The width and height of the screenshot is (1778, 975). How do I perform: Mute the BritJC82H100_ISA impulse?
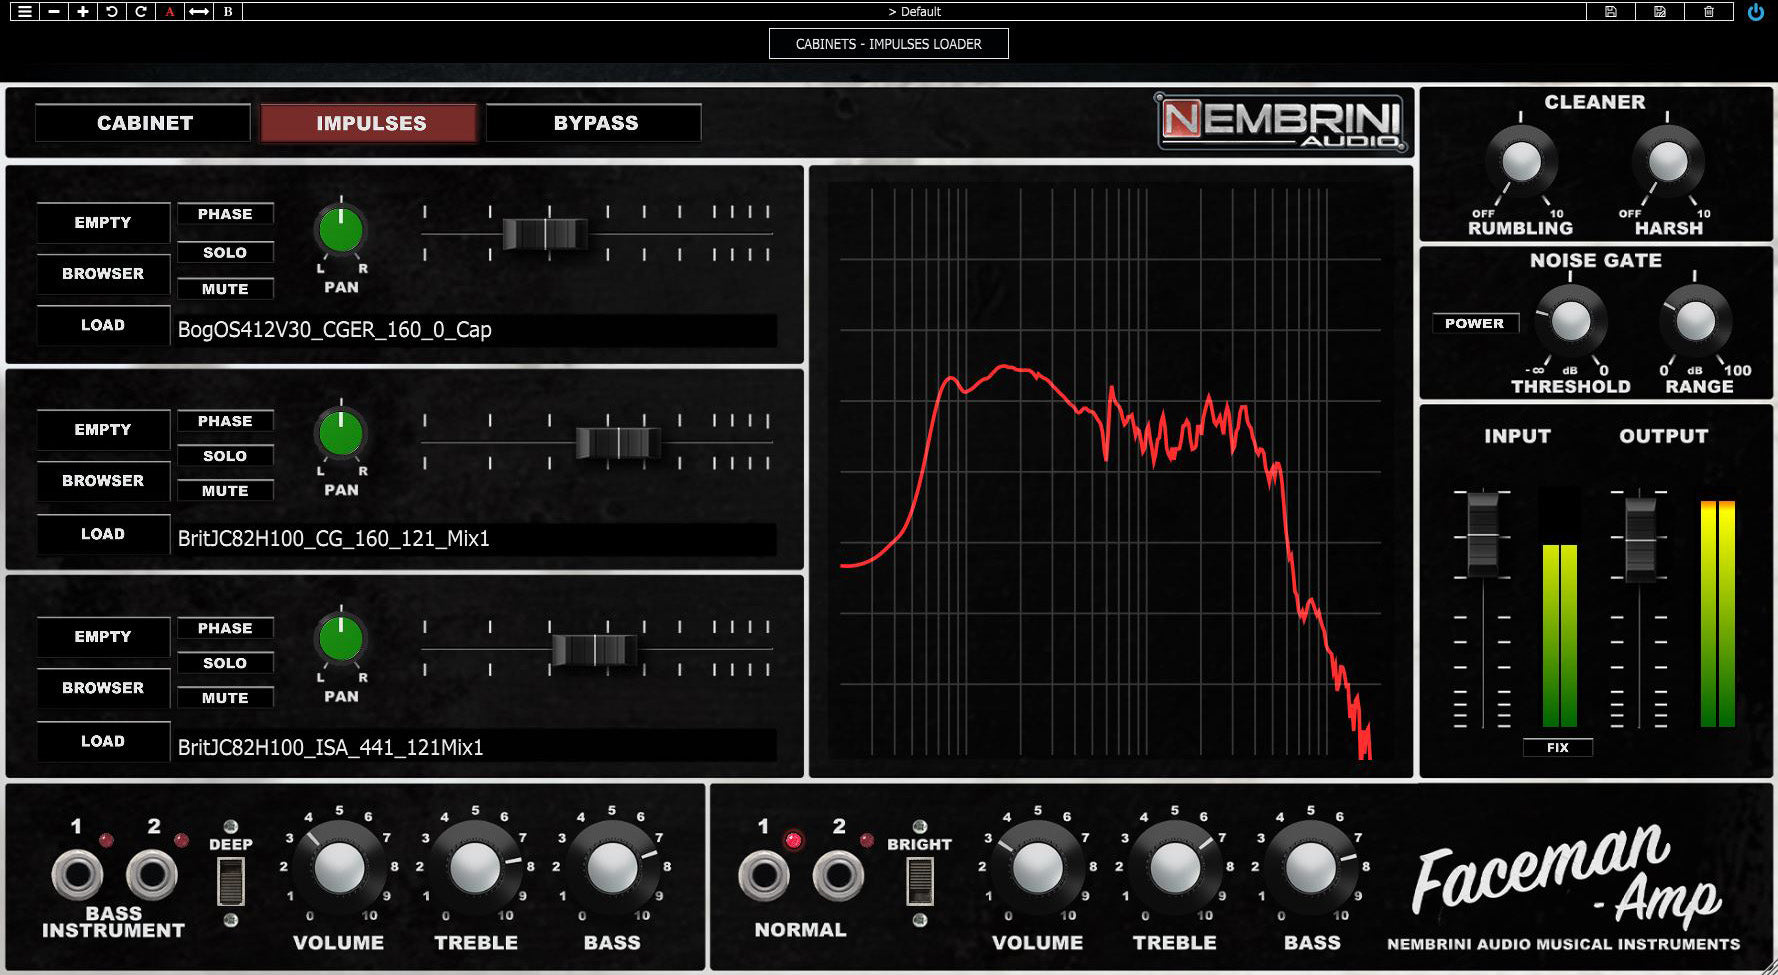pos(225,698)
